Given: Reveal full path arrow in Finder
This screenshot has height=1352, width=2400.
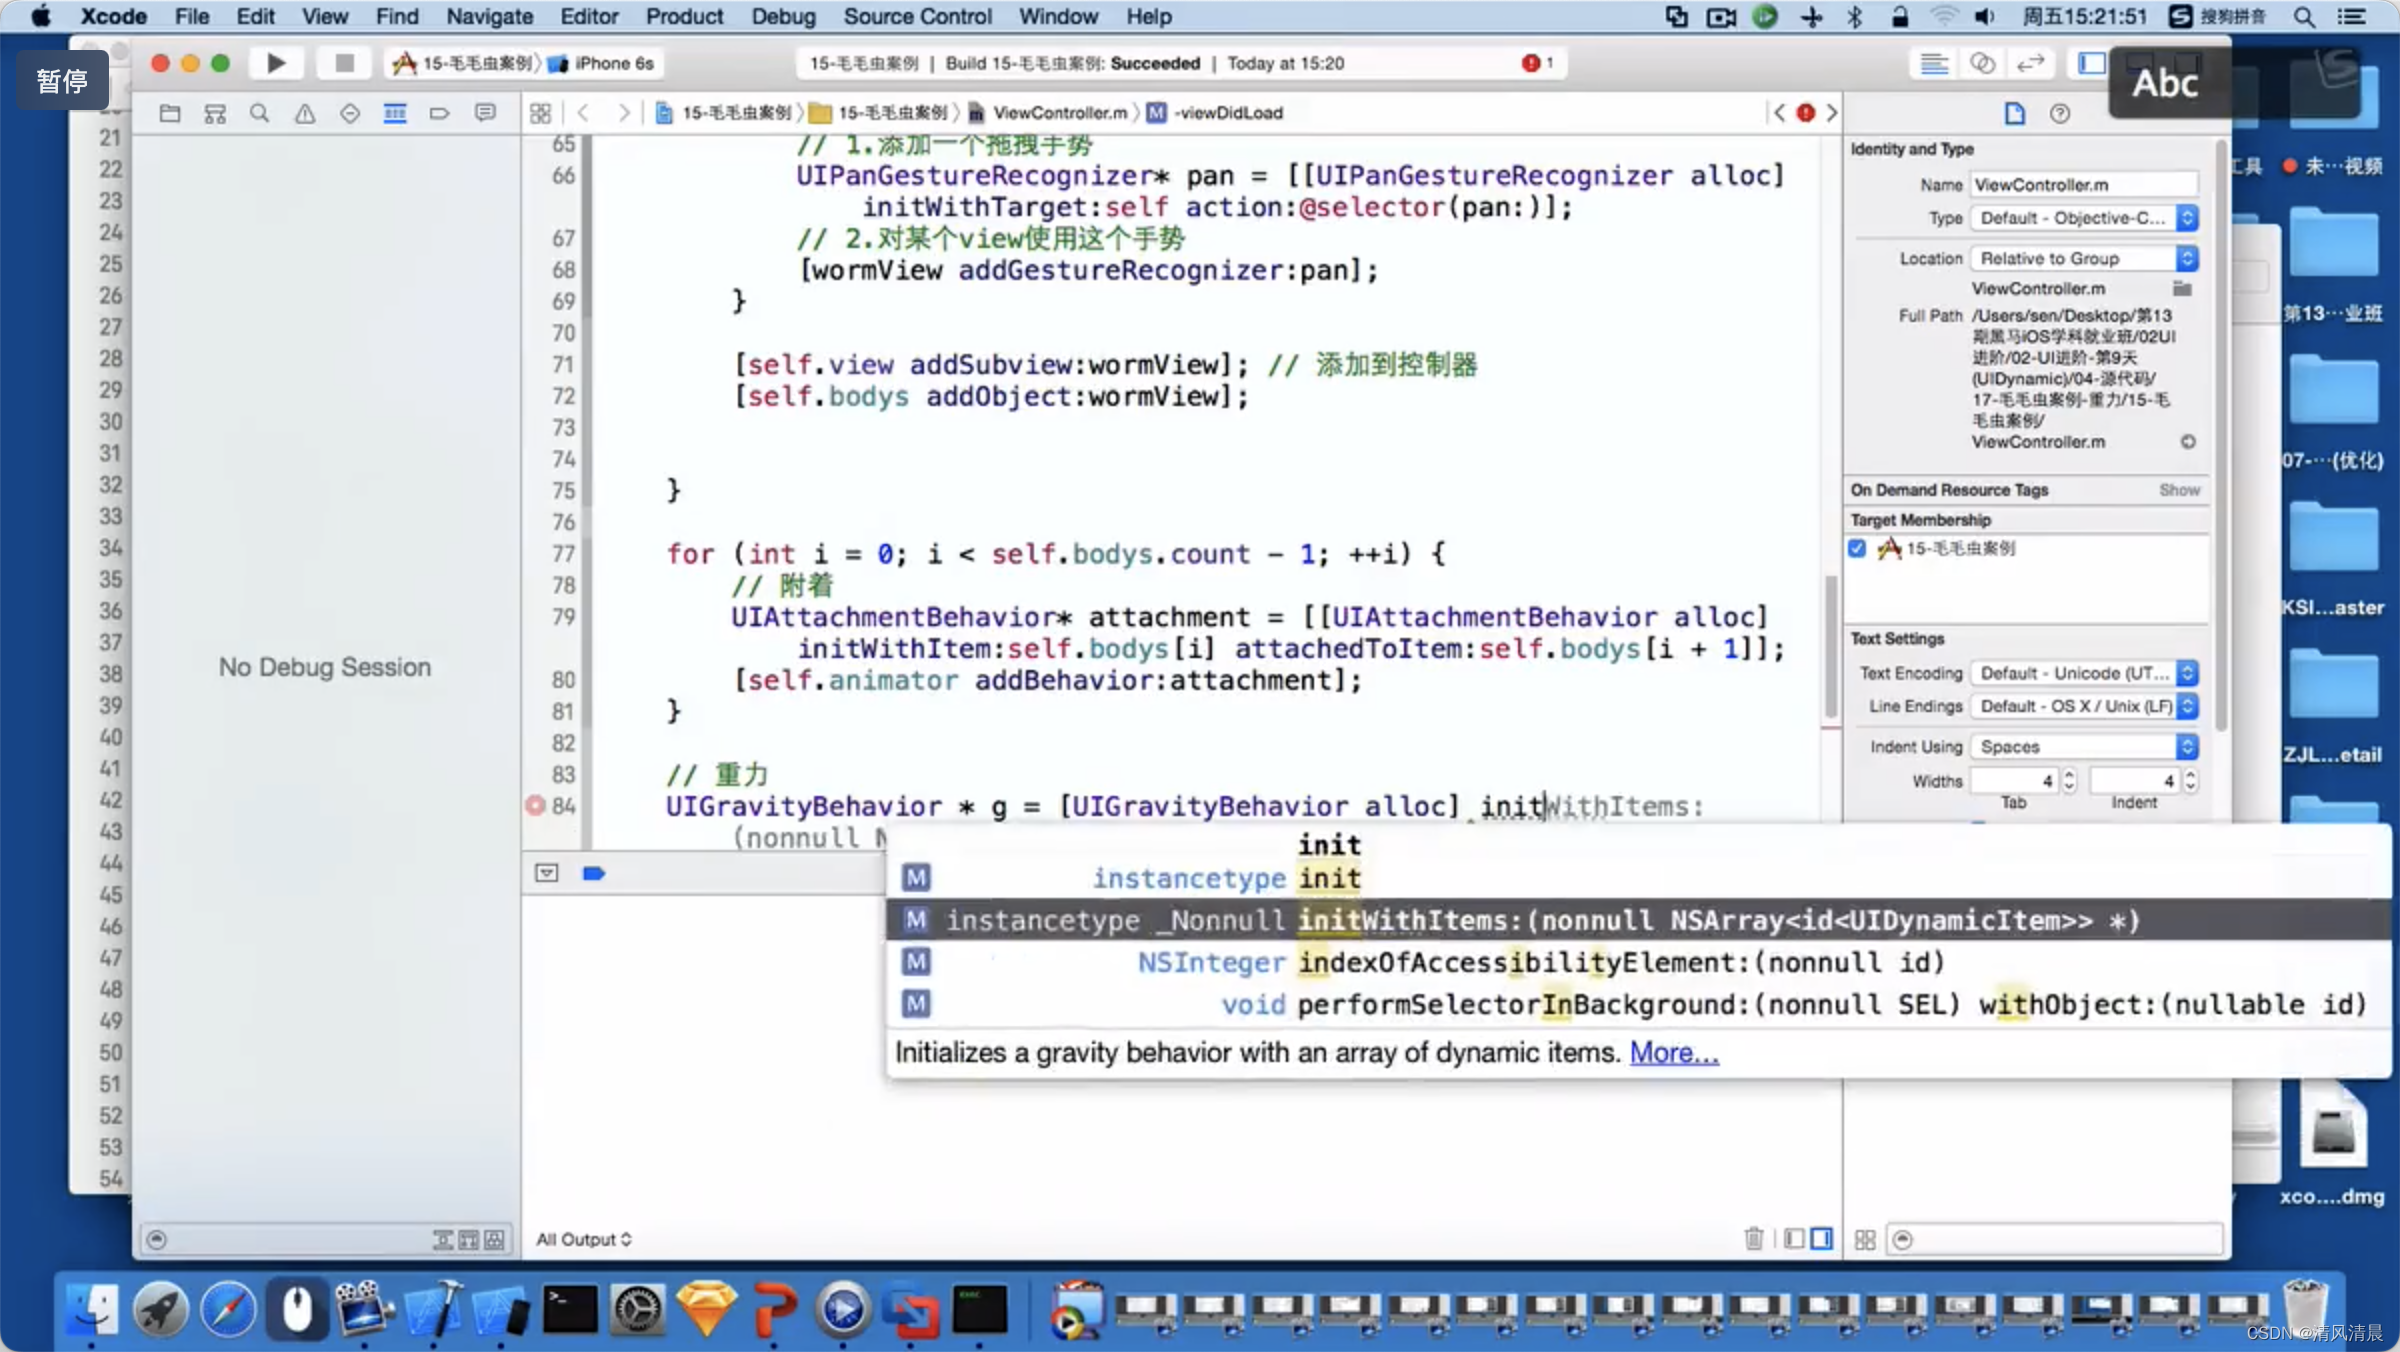Looking at the screenshot, I should pos(2188,442).
